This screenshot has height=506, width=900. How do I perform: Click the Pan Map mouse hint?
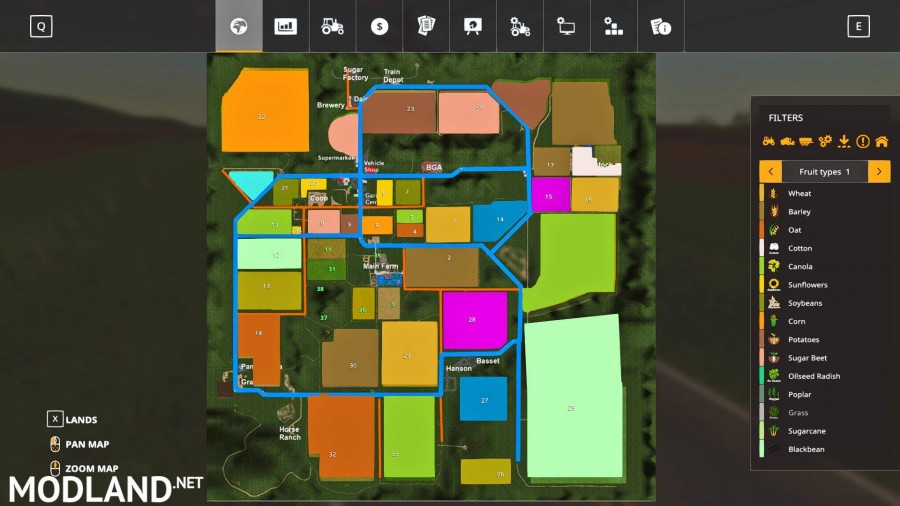80,444
